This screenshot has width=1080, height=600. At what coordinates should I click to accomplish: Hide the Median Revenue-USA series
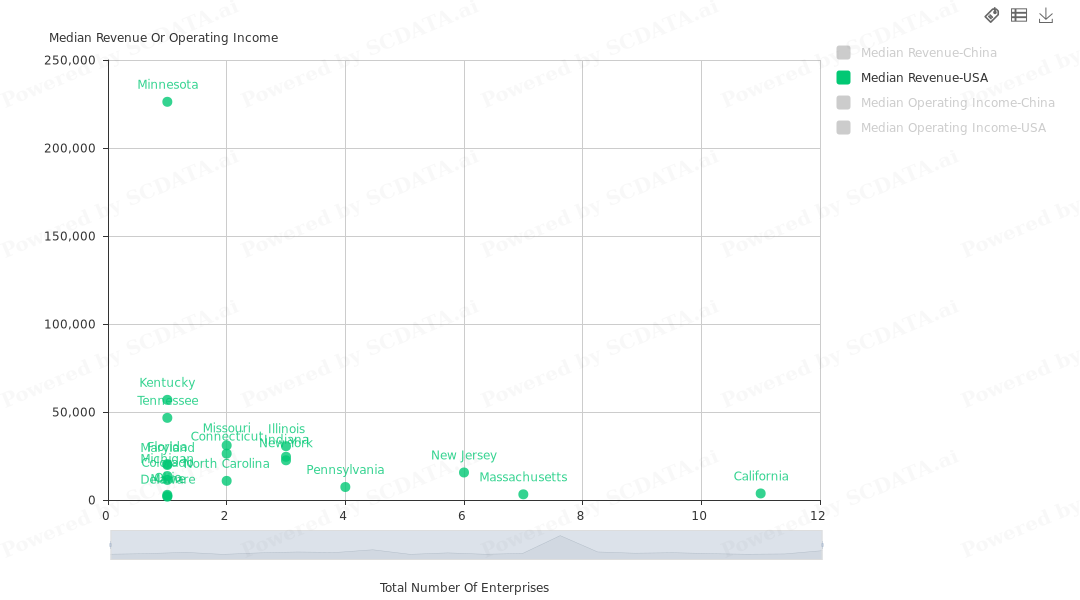[924, 78]
